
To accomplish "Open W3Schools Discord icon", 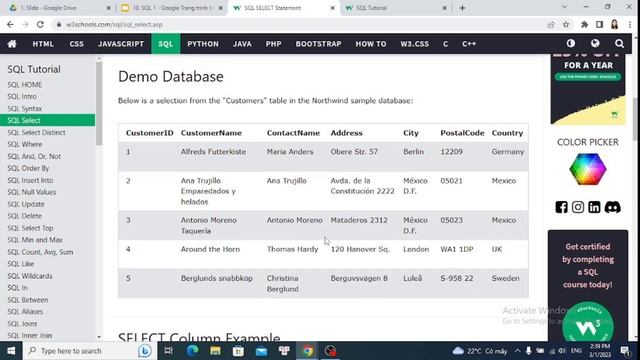I will pos(612,207).
